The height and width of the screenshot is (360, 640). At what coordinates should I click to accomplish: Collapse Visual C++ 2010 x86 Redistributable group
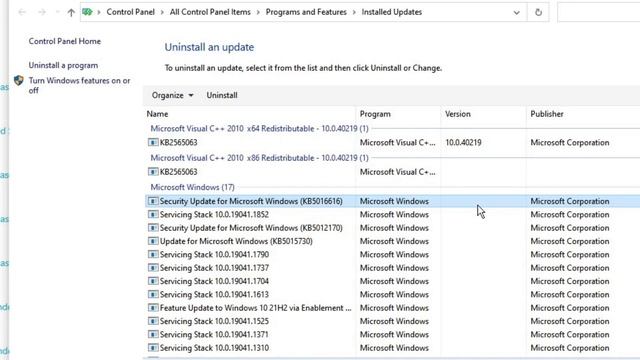click(x=259, y=158)
